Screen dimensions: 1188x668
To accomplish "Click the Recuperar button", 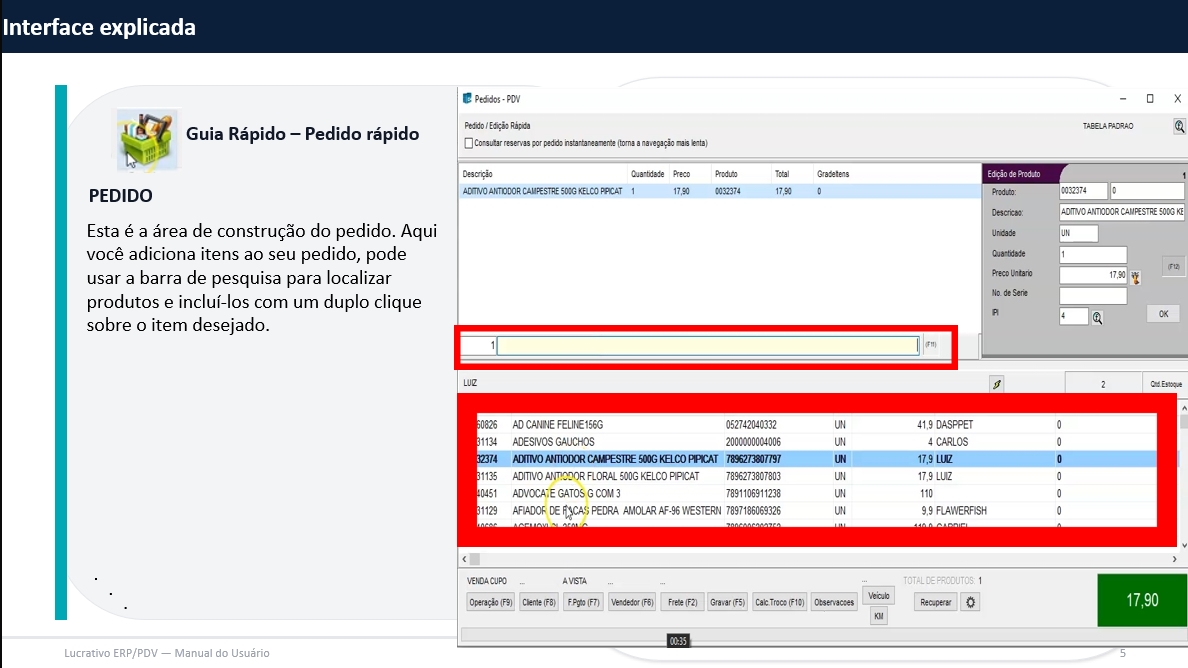I will point(936,603).
